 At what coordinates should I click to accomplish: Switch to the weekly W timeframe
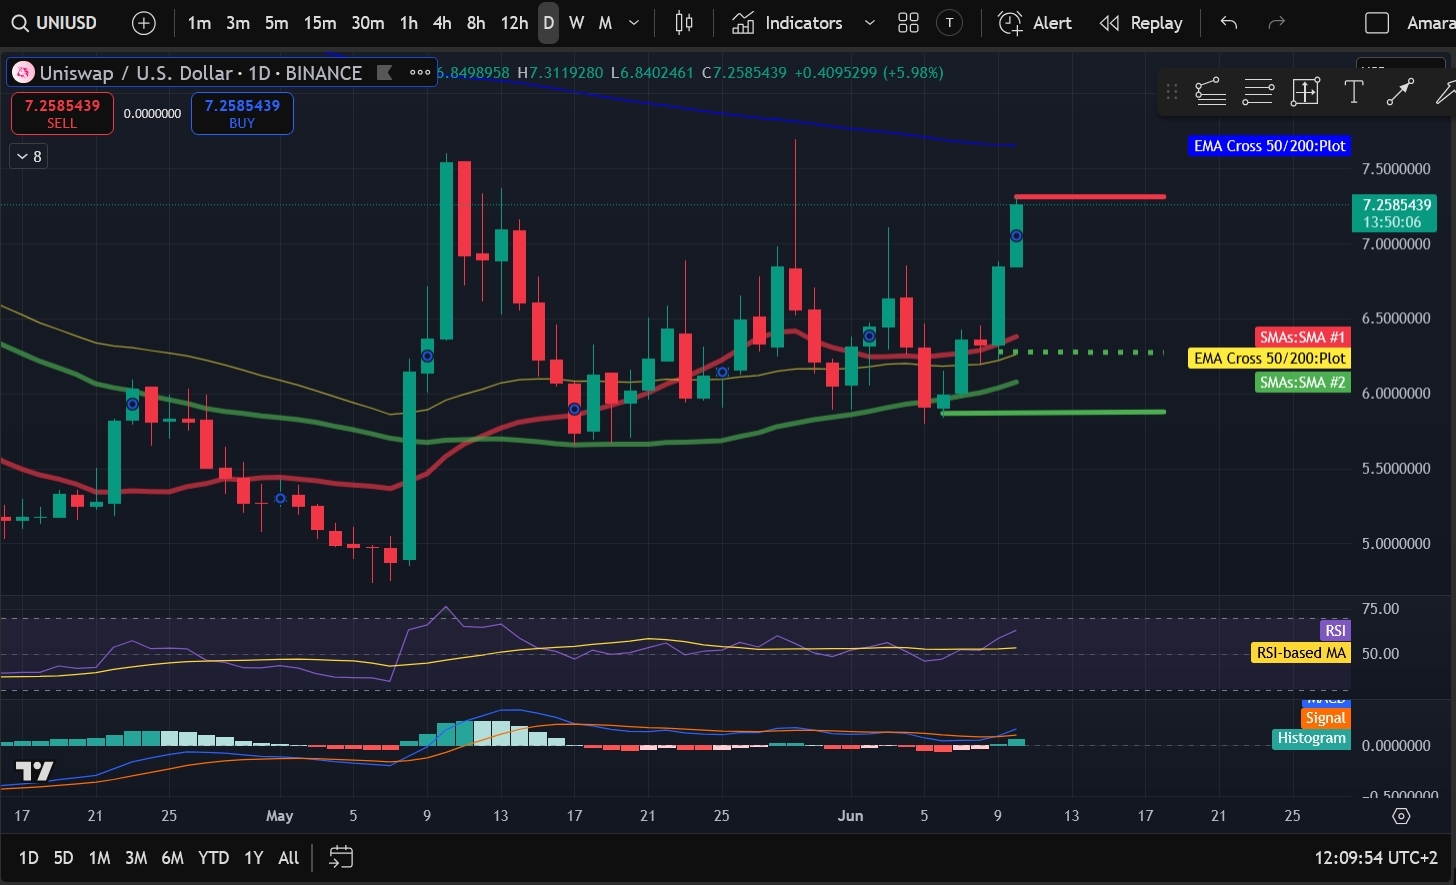577,23
